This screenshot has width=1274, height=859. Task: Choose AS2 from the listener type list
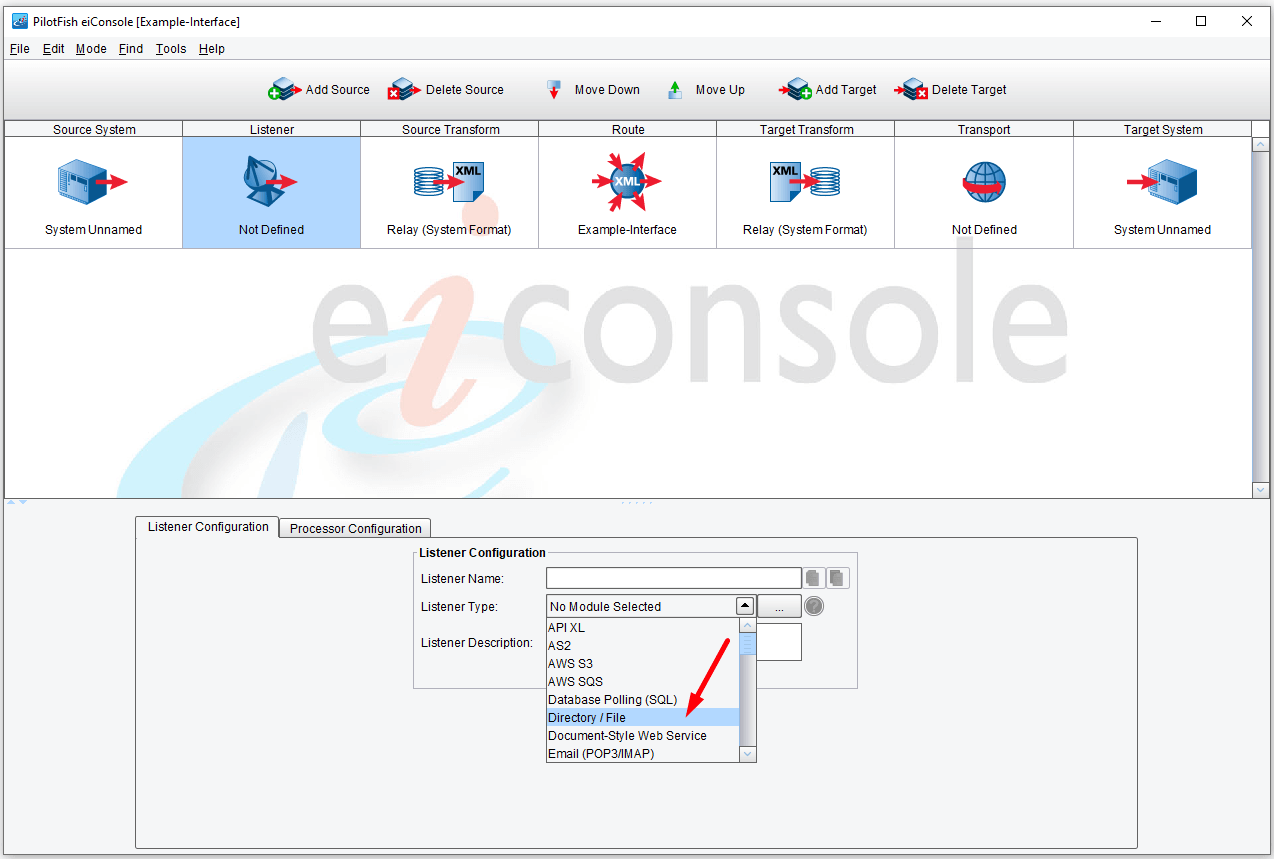point(642,645)
